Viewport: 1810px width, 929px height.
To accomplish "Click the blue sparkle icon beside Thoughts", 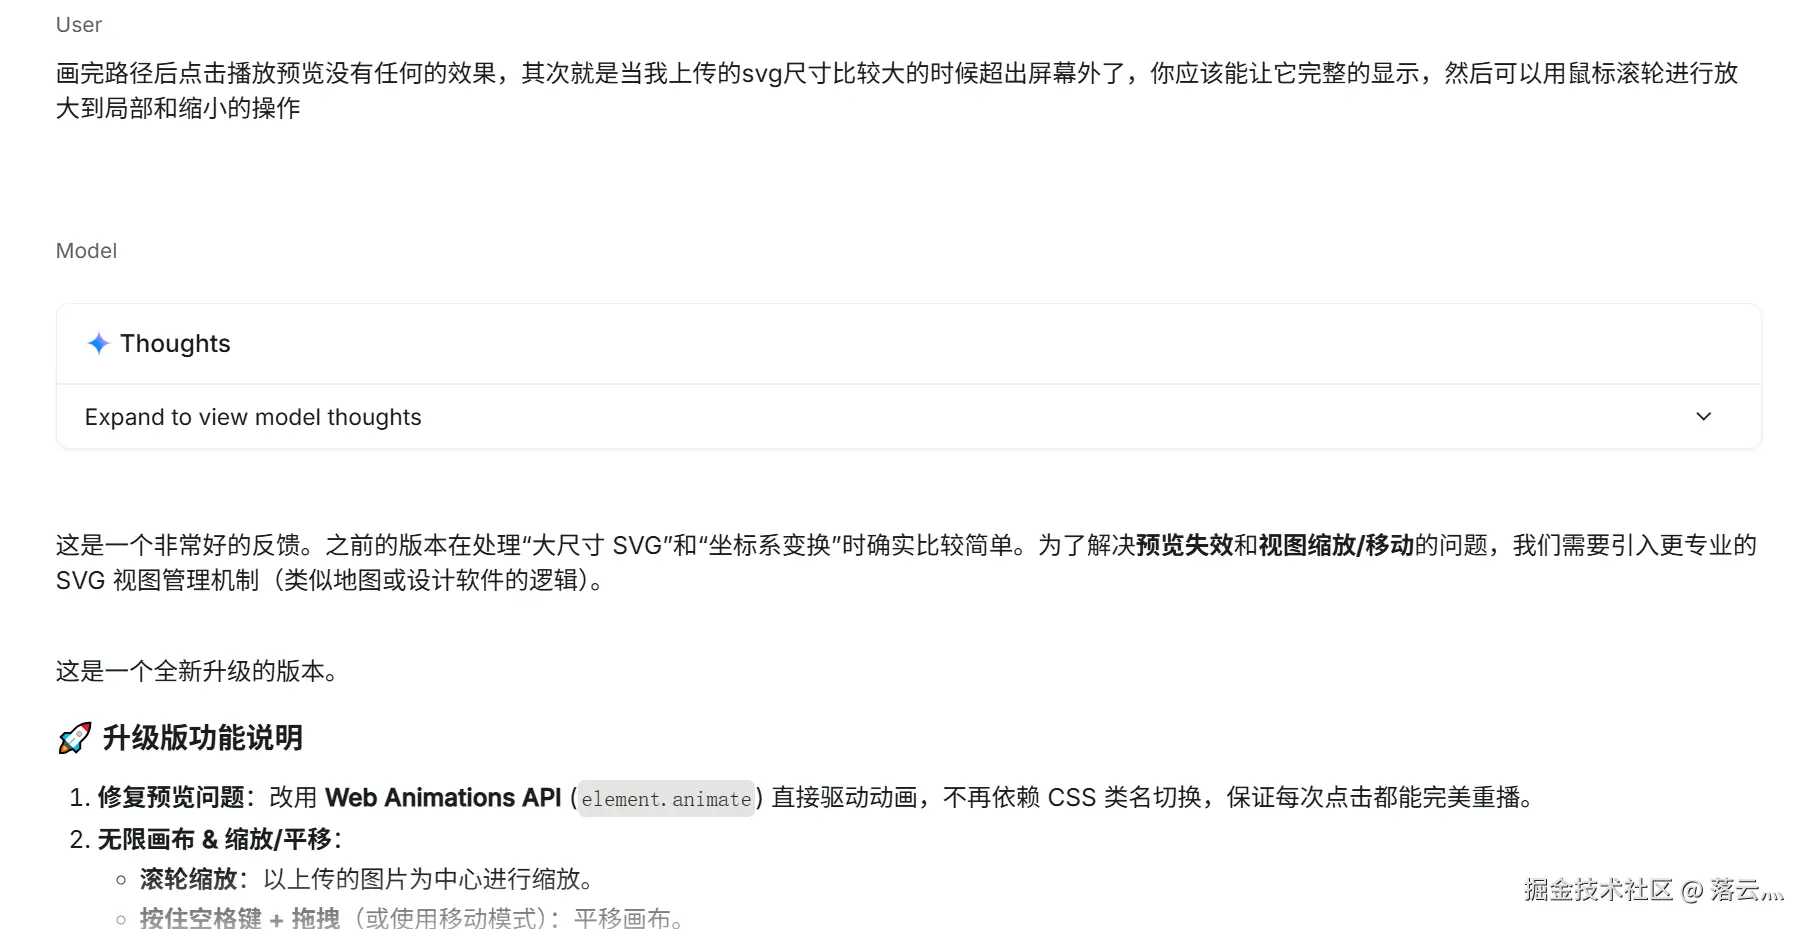I will tap(98, 343).
